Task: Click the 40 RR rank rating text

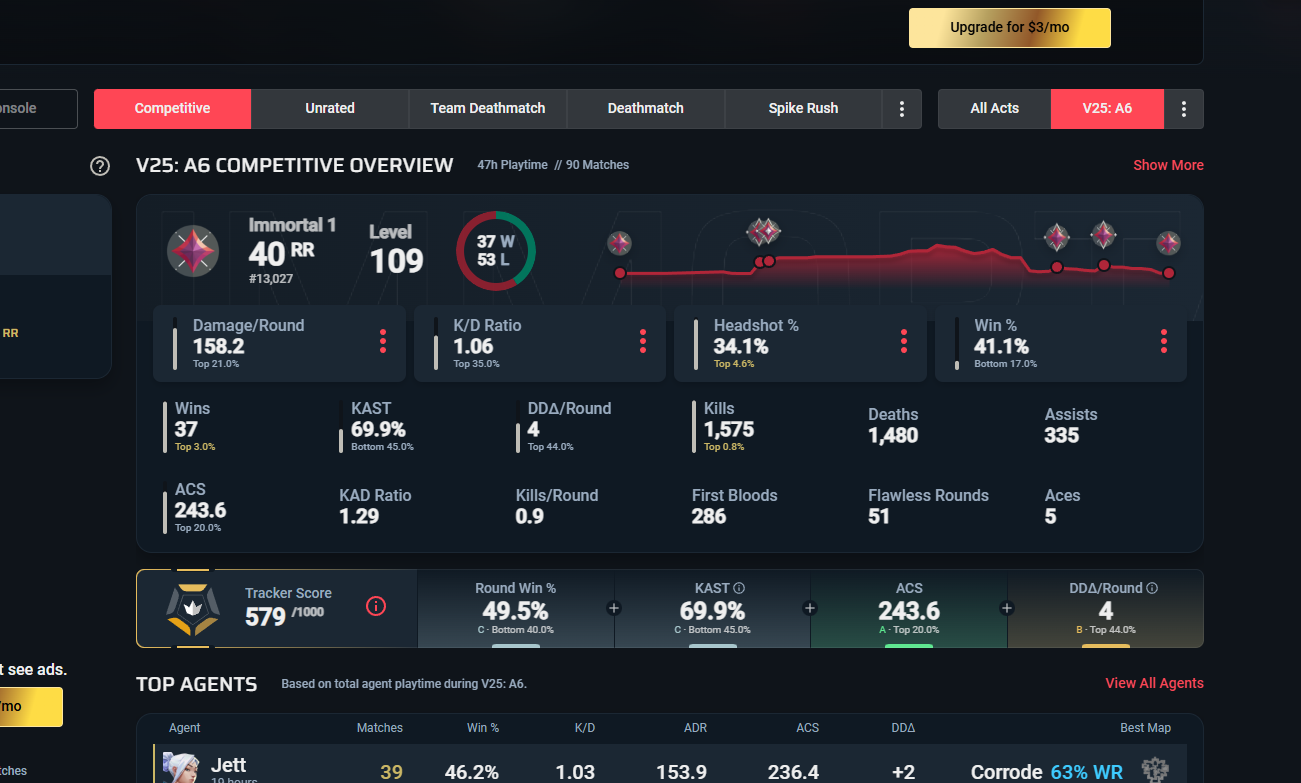Action: point(281,253)
